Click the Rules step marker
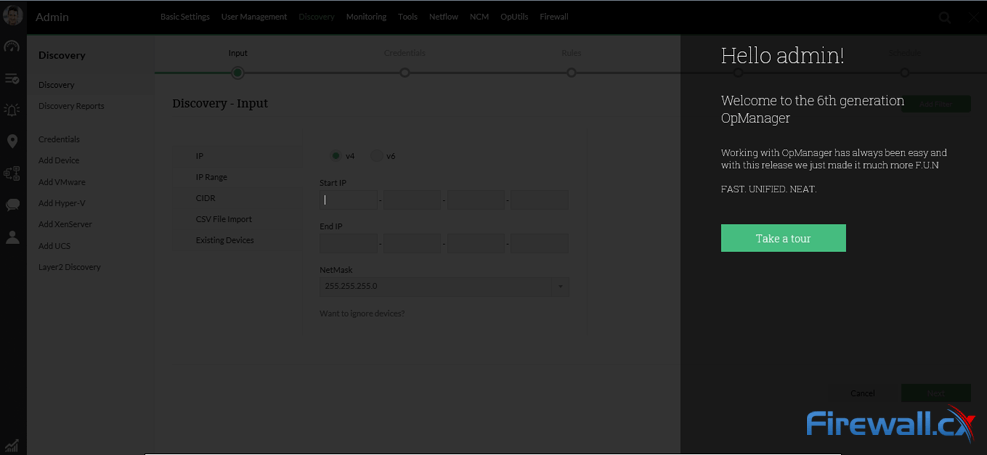 point(571,73)
